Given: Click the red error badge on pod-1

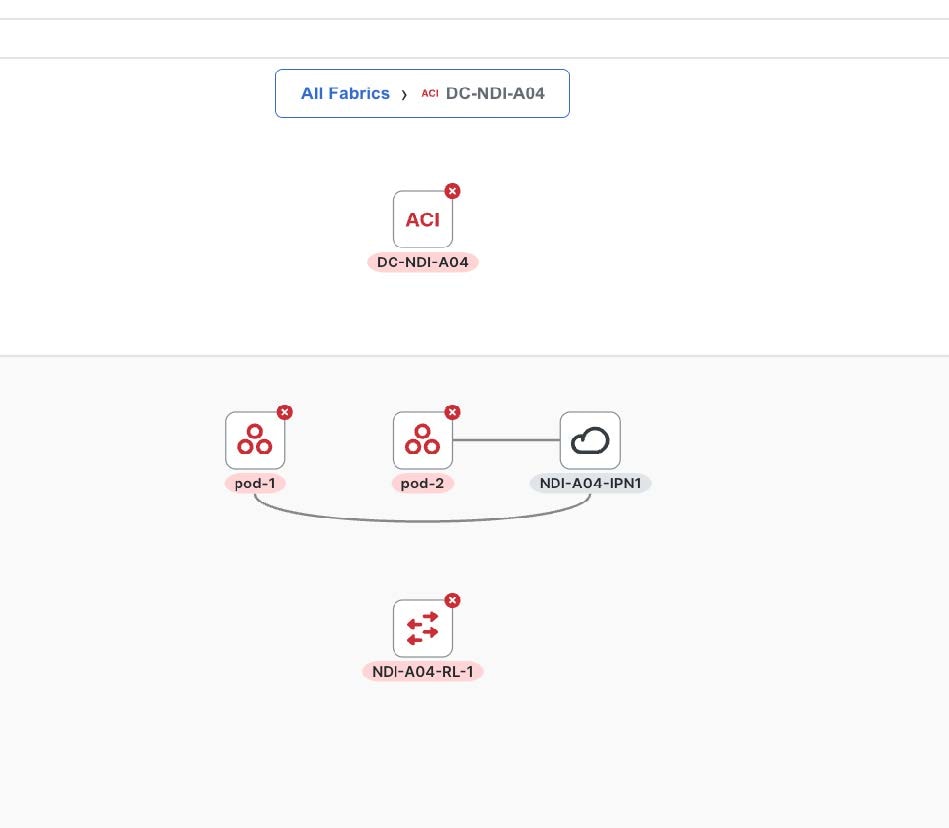Looking at the screenshot, I should (284, 412).
